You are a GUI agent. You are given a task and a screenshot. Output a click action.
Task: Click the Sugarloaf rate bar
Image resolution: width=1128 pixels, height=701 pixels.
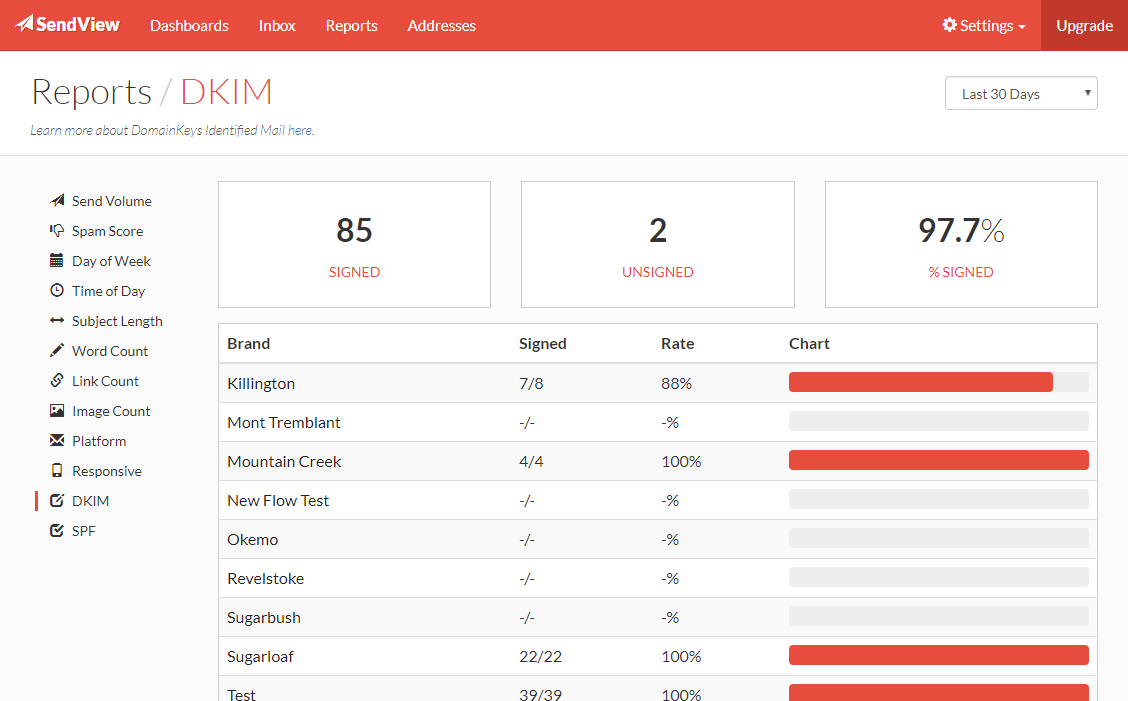(x=938, y=655)
